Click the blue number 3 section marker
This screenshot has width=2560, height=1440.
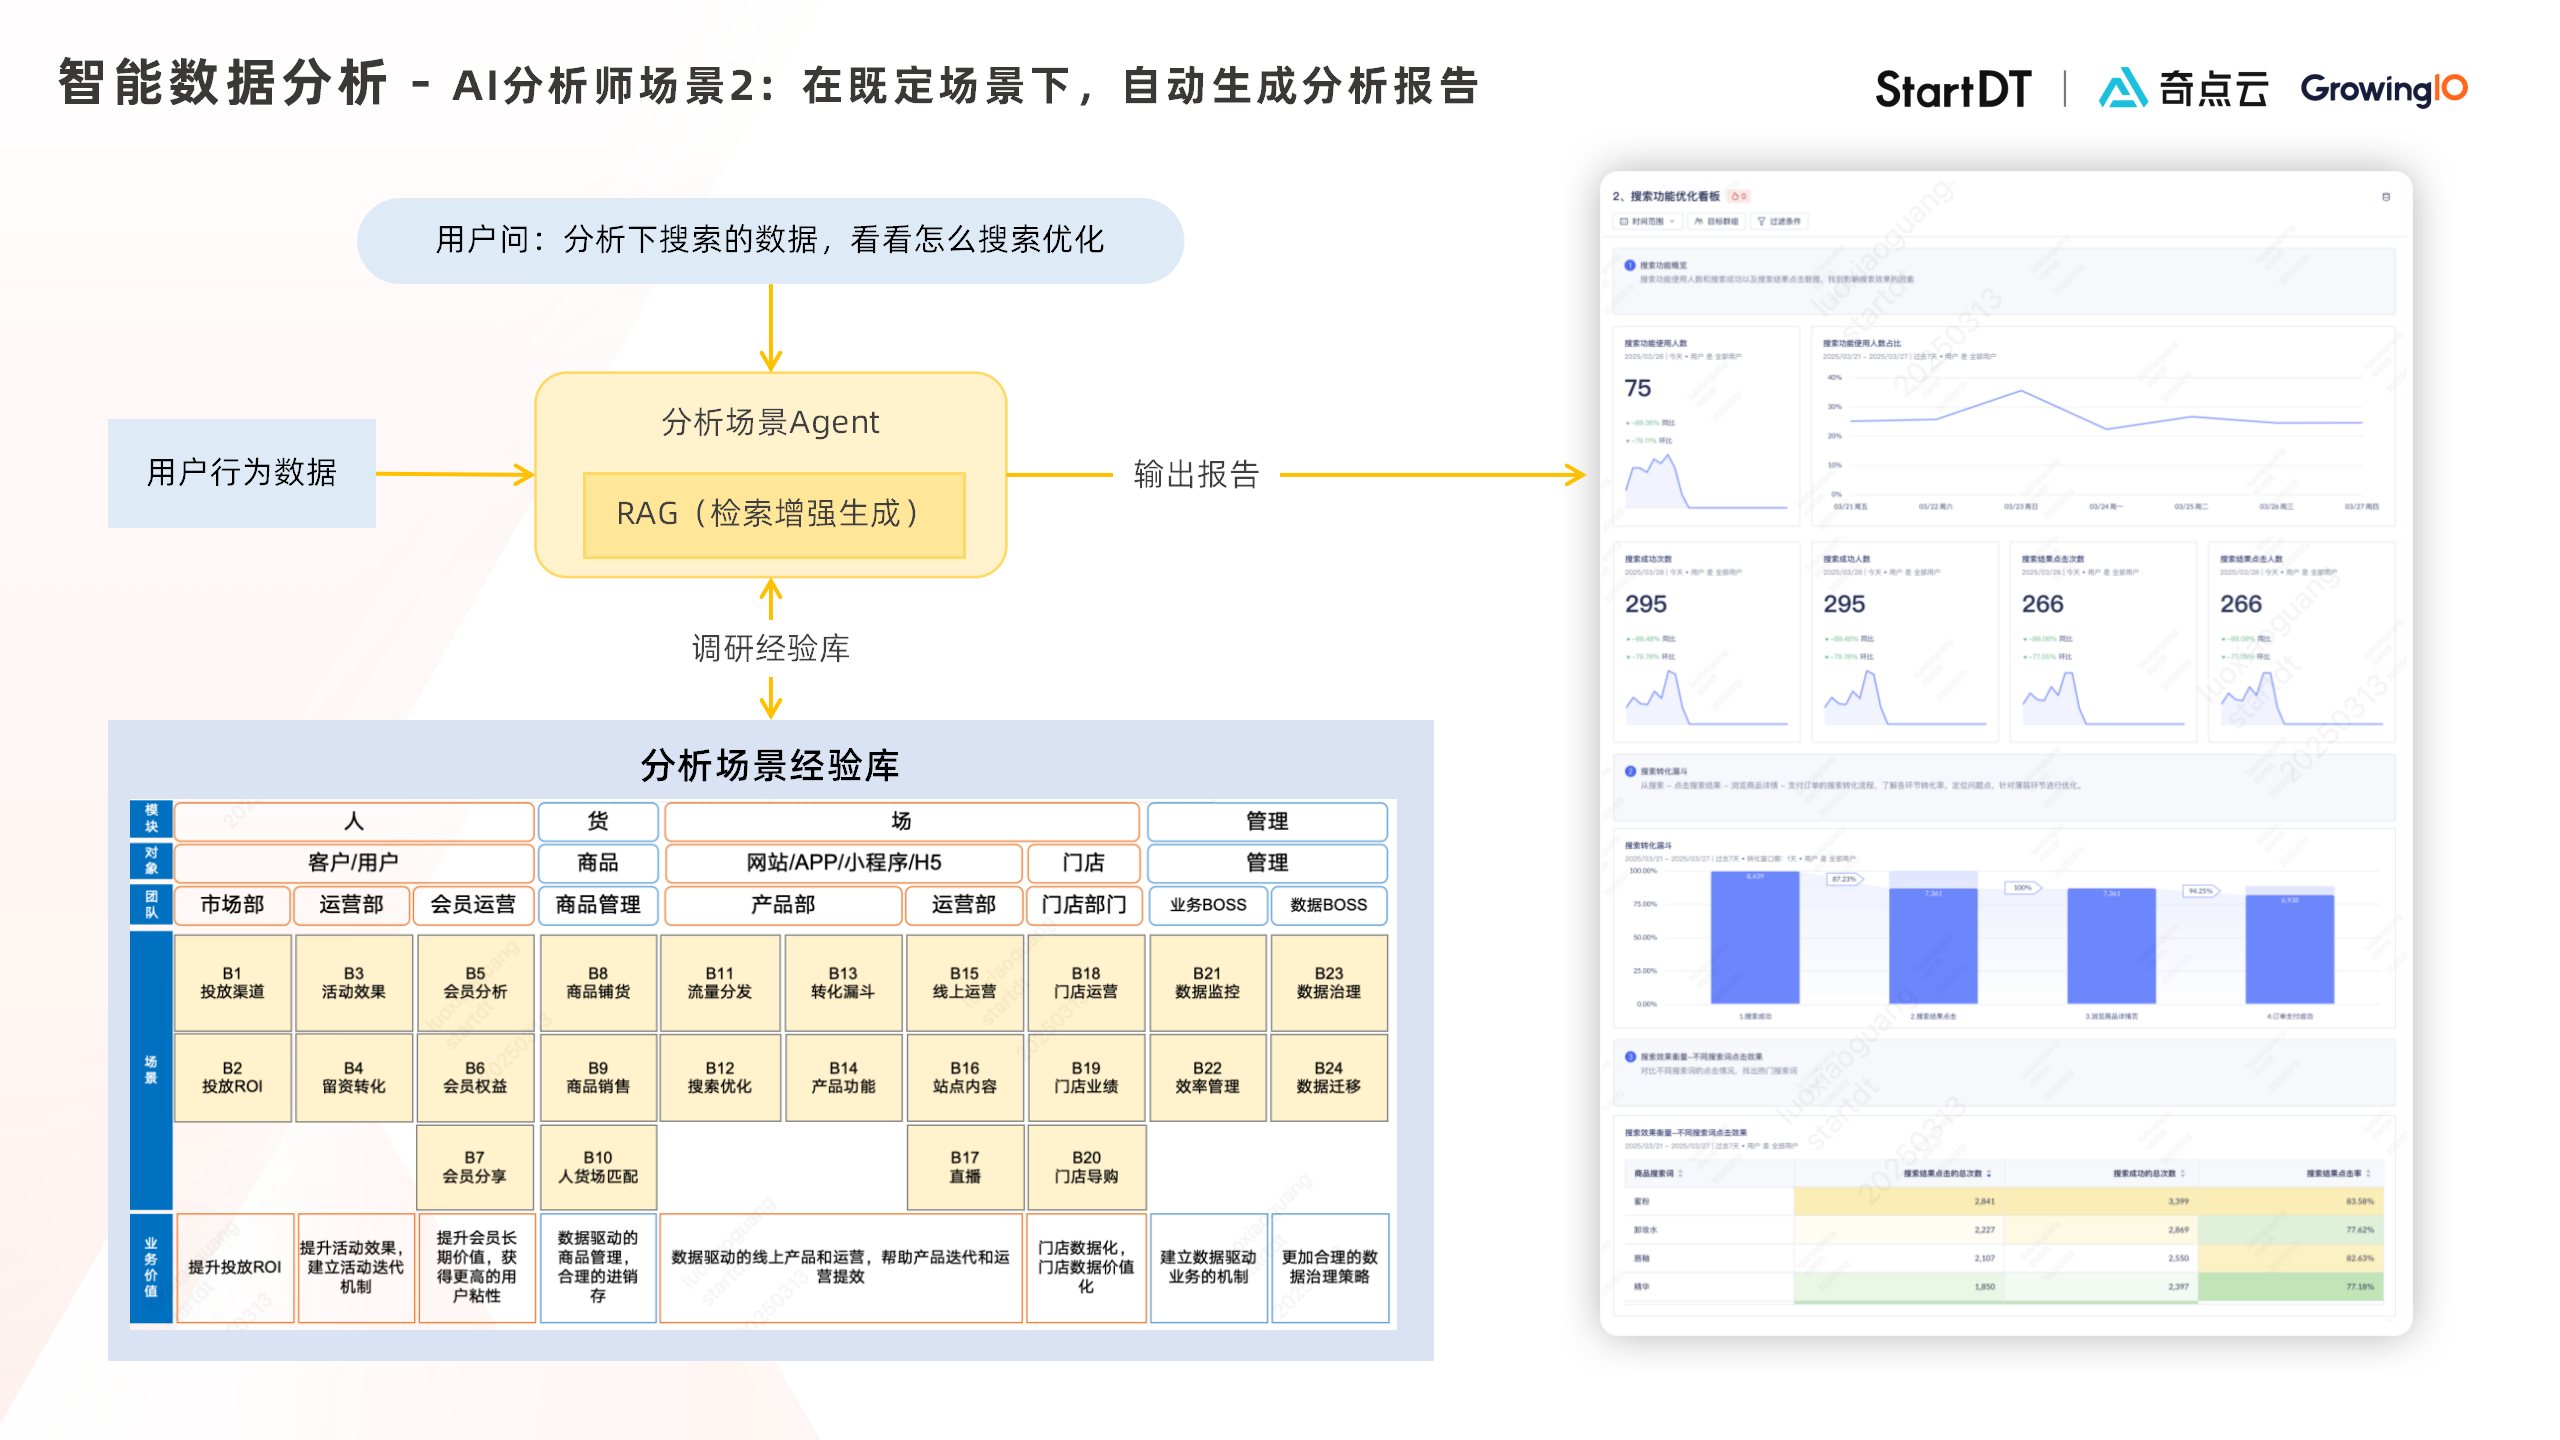(1630, 1056)
